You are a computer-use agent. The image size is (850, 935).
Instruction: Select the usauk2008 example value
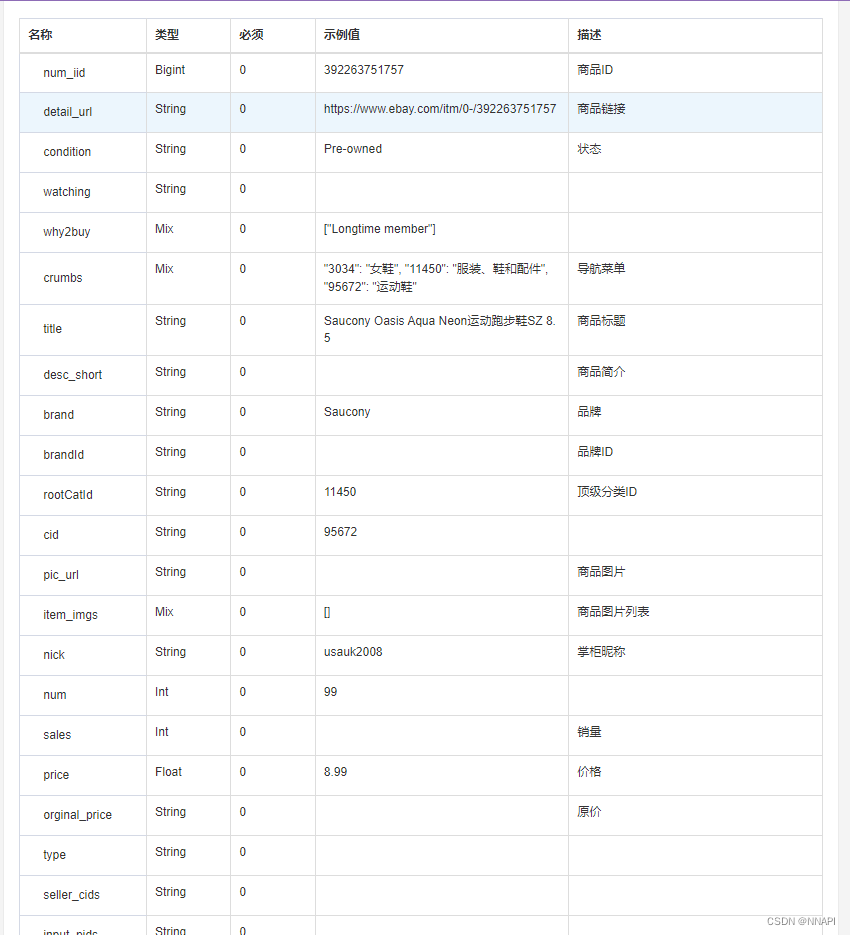click(x=353, y=651)
